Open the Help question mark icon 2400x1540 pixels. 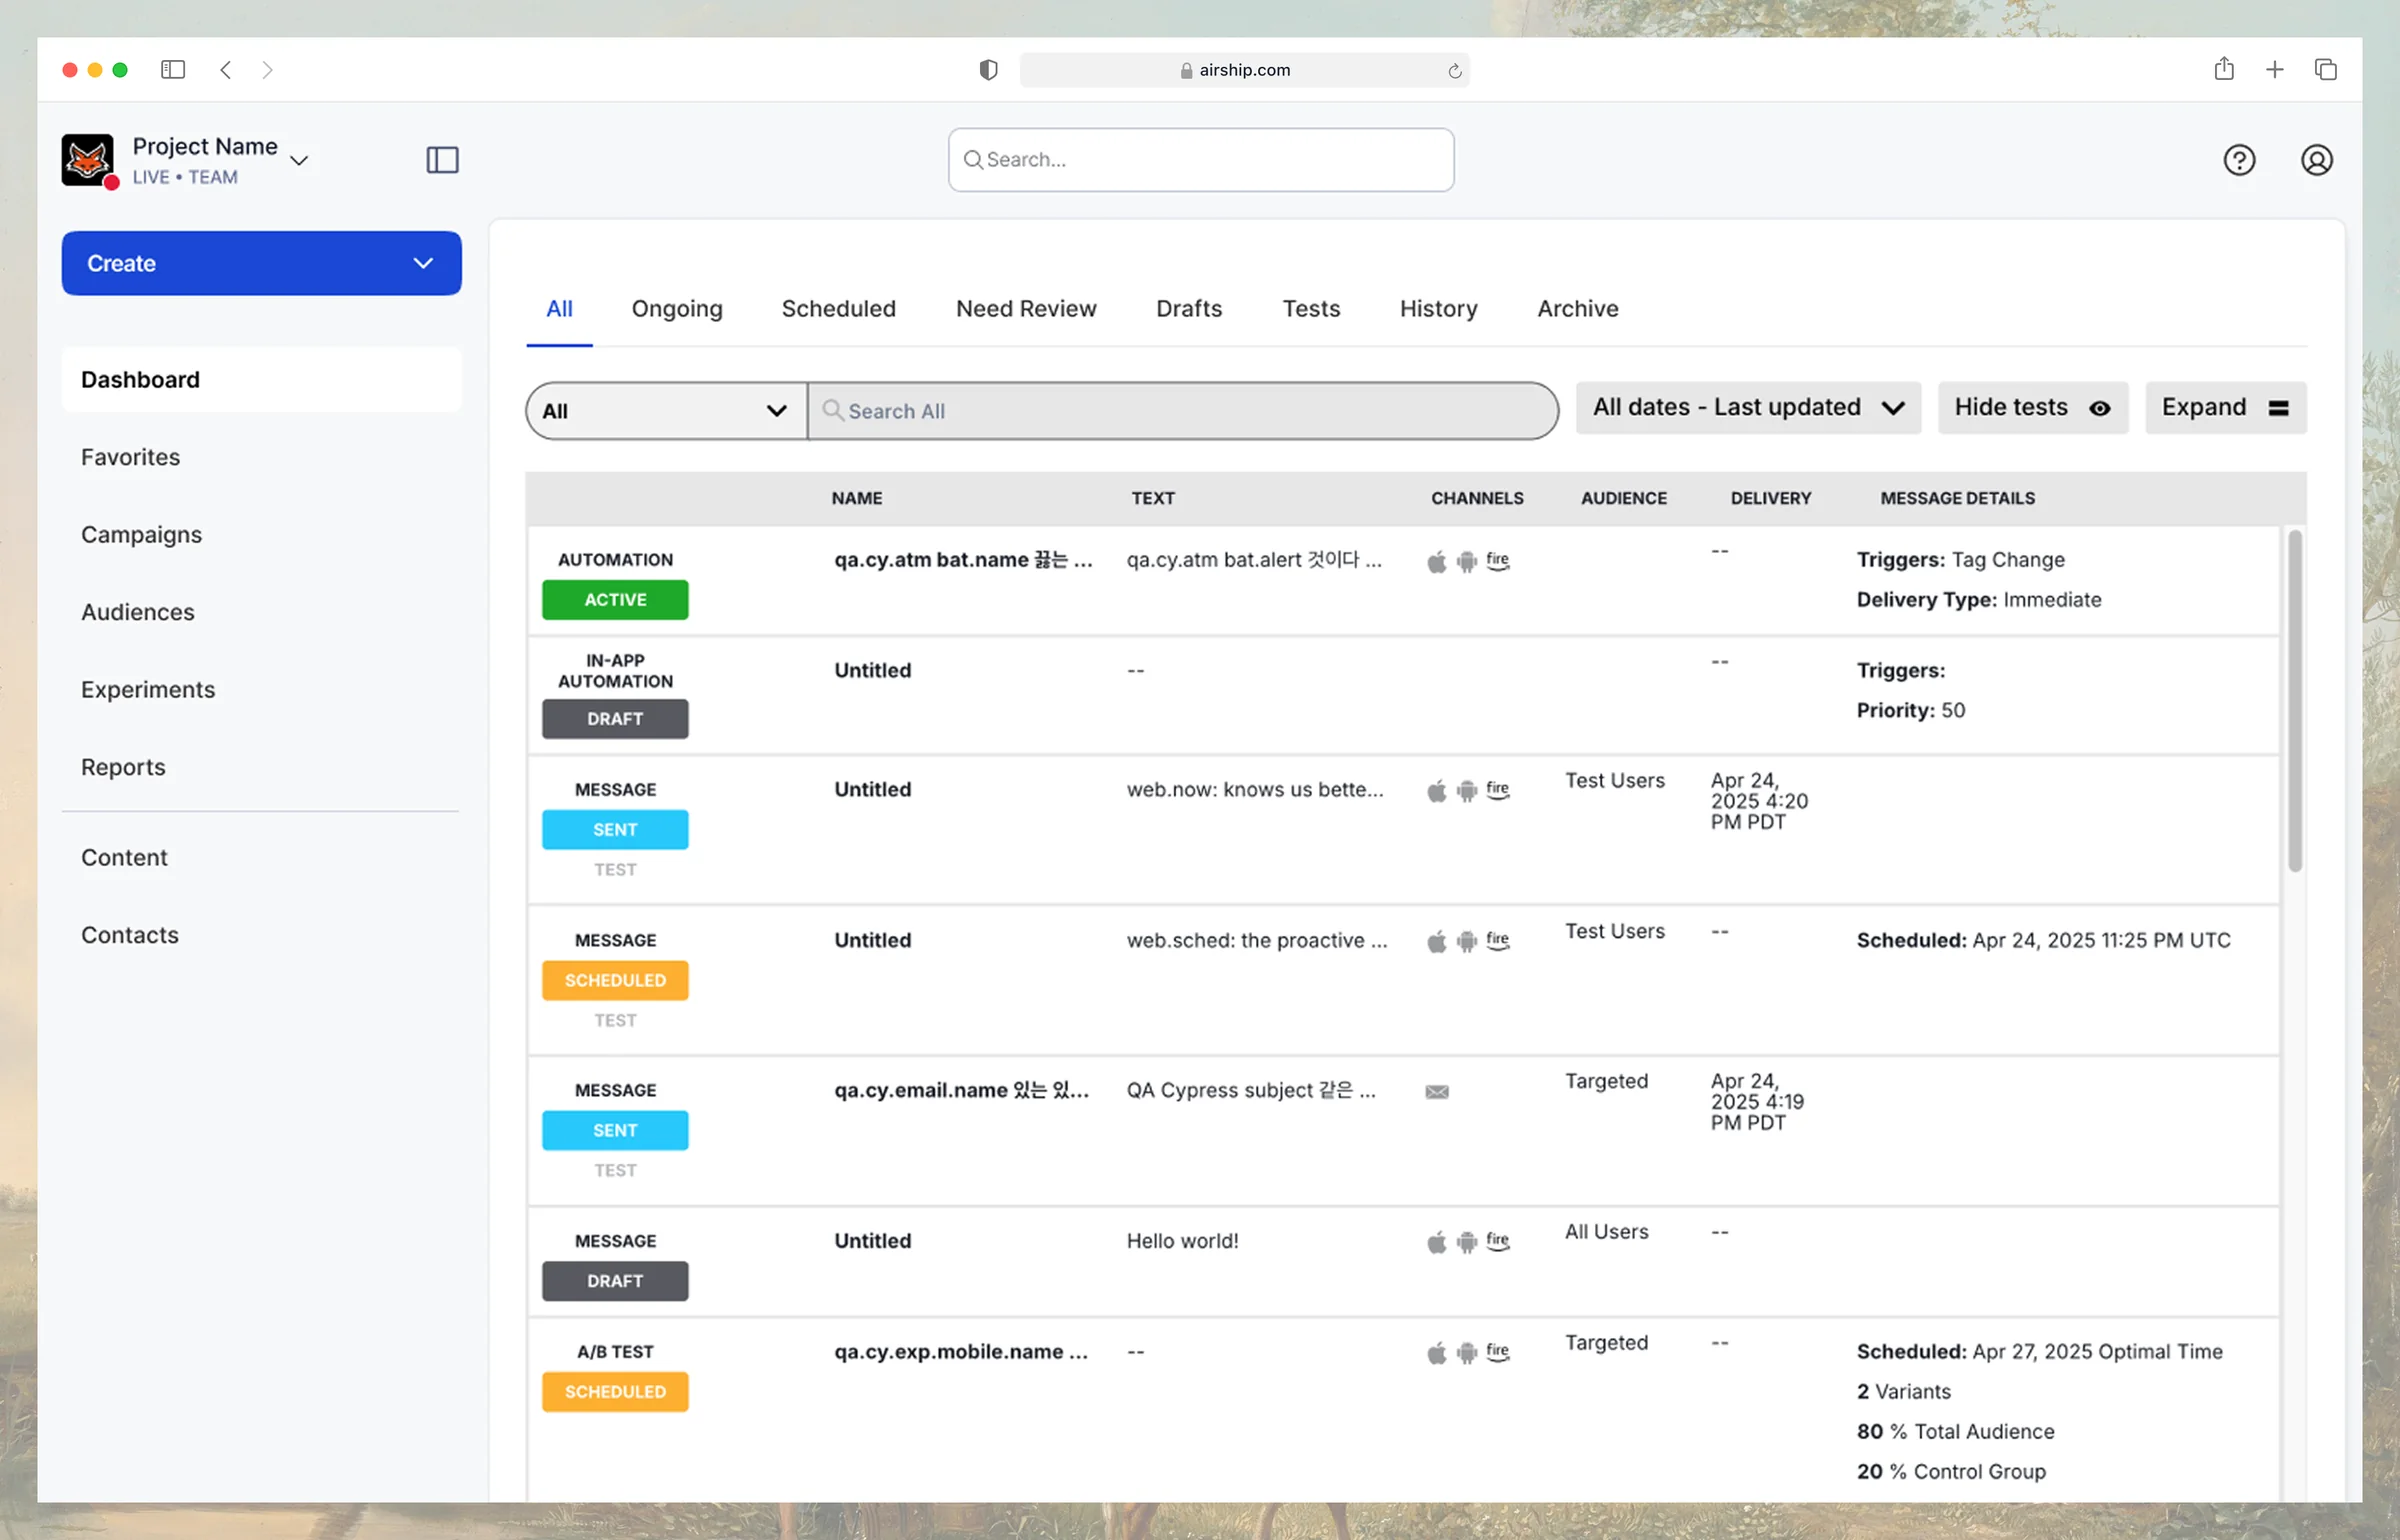(x=2239, y=160)
